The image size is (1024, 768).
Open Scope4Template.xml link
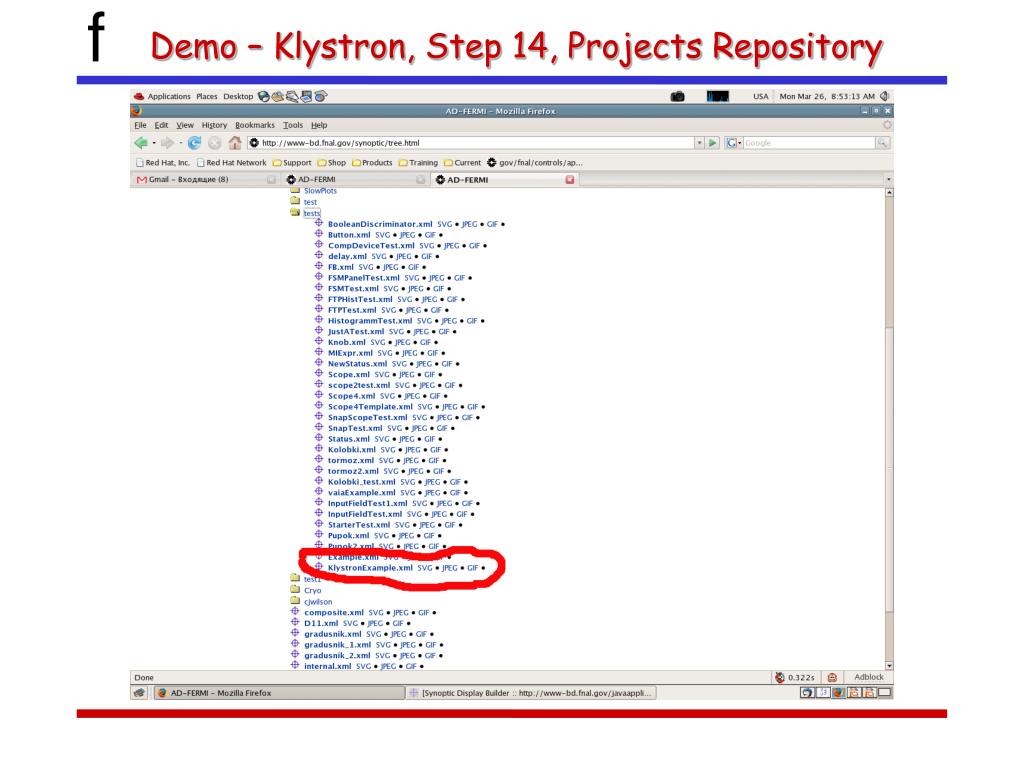[370, 406]
